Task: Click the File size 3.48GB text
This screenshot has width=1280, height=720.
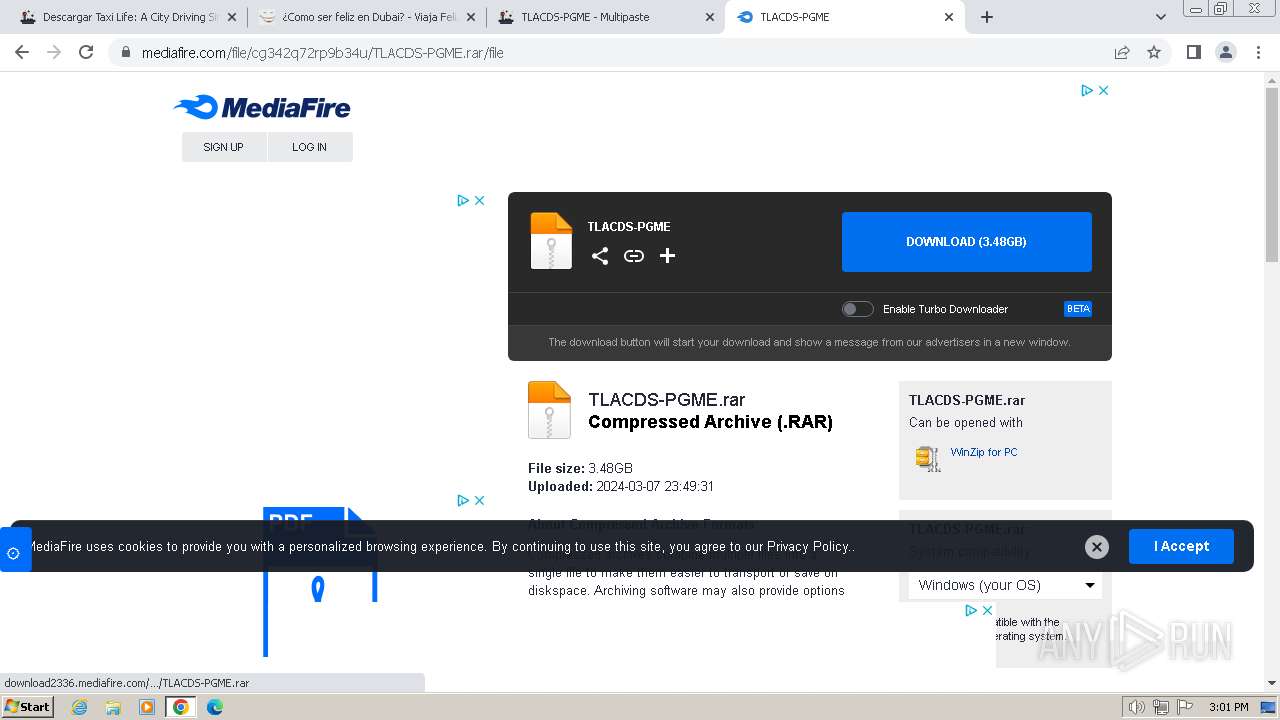Action: coord(580,468)
